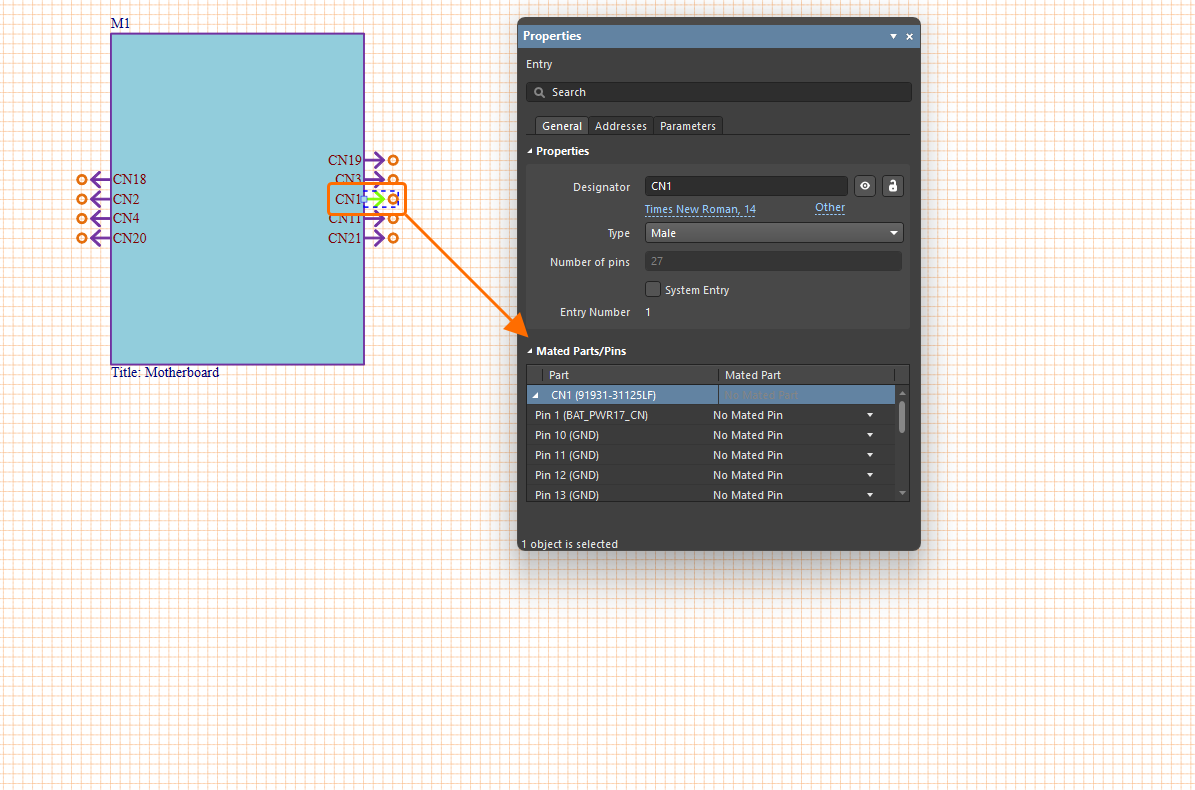Viewport: 1195px width, 790px height.
Task: Open the Type dropdown showing Male
Action: [774, 233]
